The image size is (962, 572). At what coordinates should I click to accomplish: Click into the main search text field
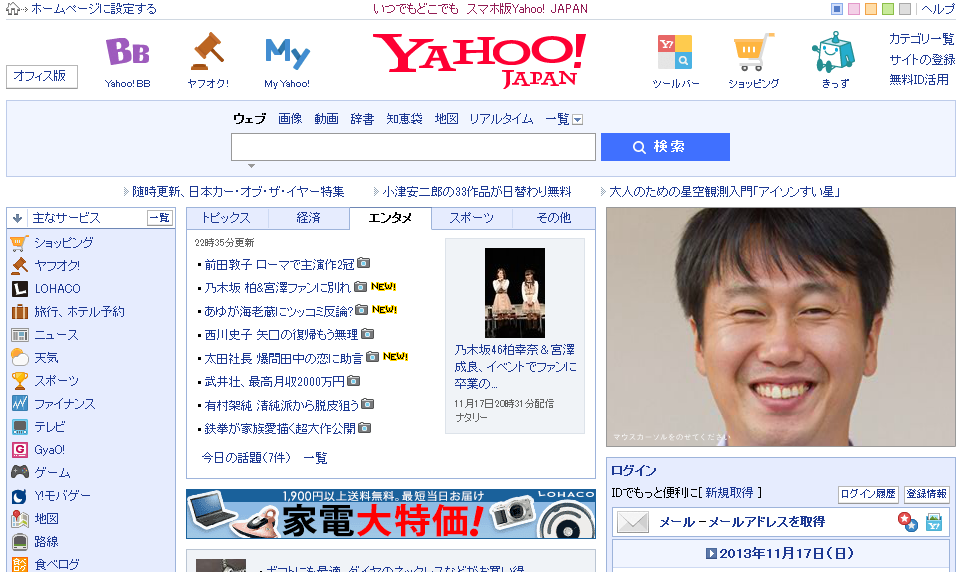point(414,147)
